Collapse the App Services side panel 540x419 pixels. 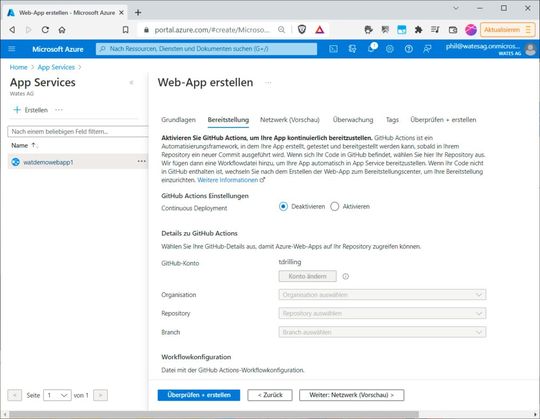click(x=131, y=83)
